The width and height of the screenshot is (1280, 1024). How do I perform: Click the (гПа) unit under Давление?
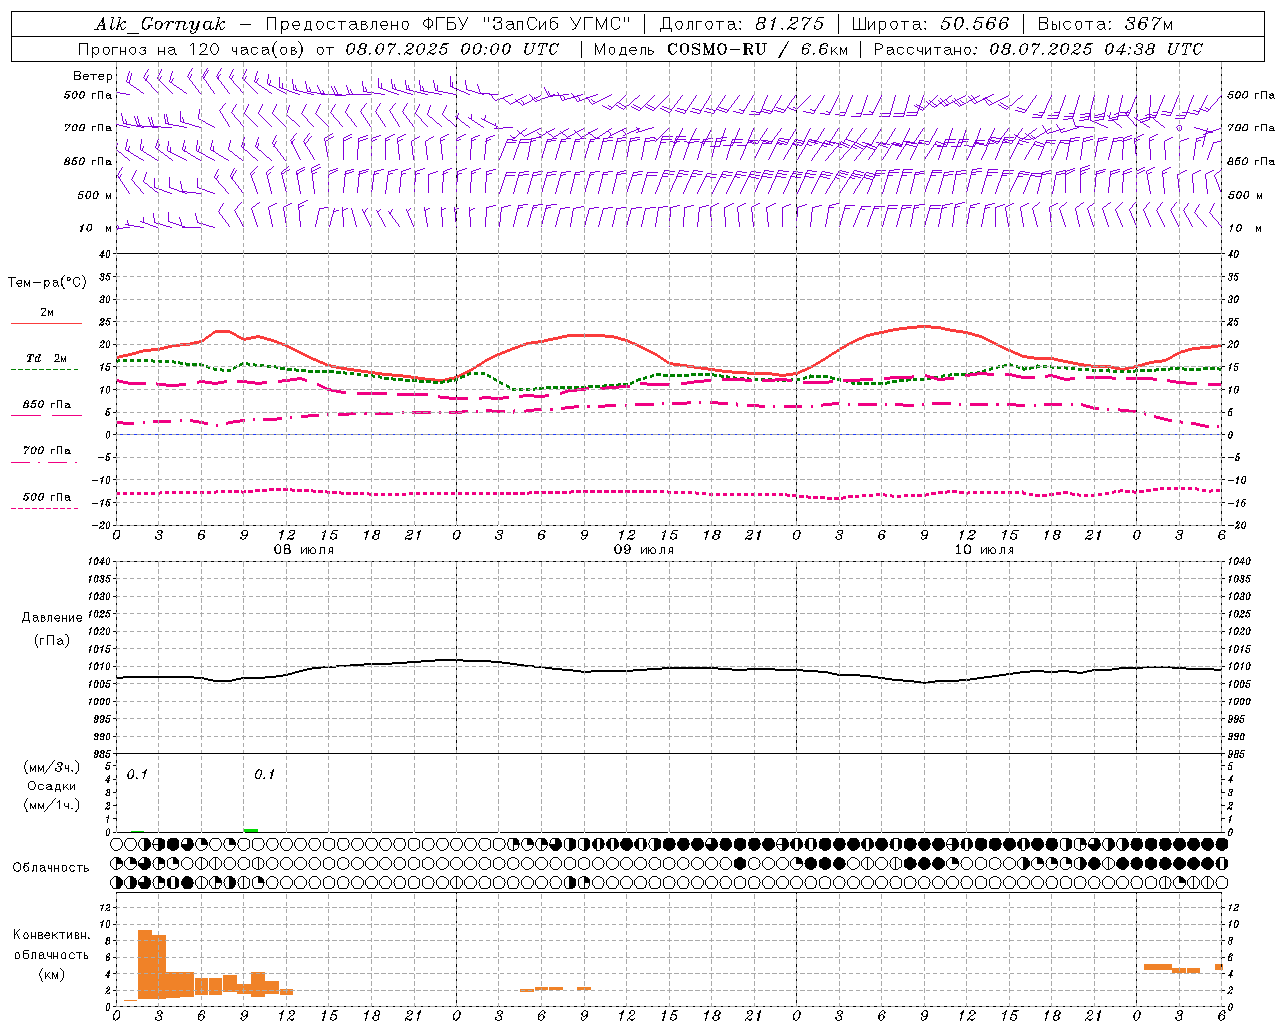52,640
